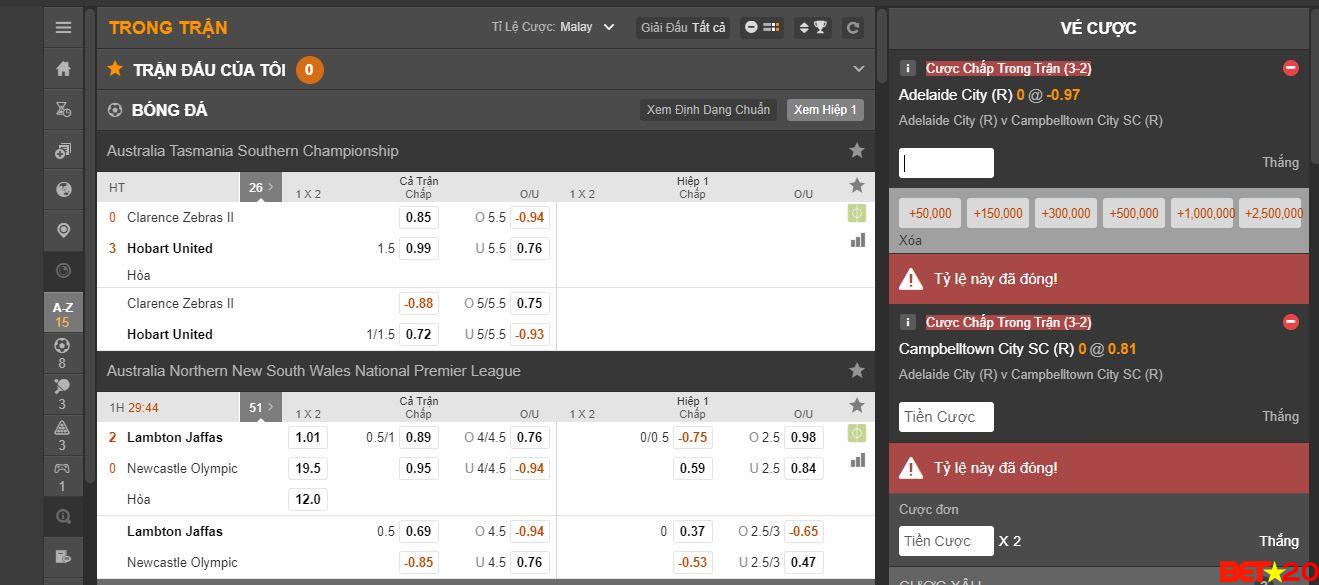Click Xem Định Dạng Chuẩn button
Image resolution: width=1319 pixels, height=585 pixels.
[707, 110]
